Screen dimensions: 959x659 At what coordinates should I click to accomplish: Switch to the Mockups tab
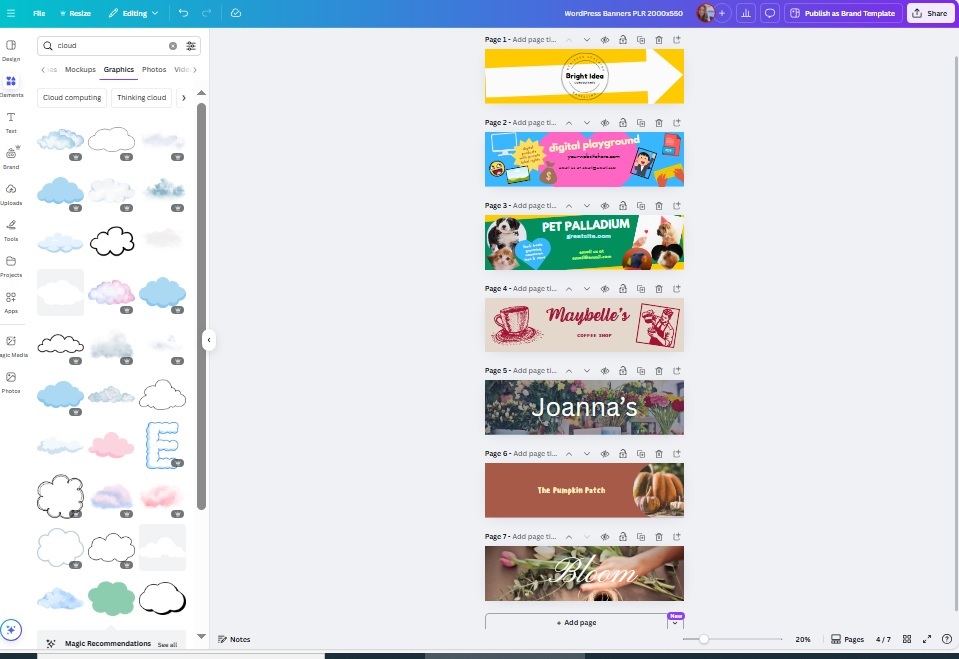tap(80, 69)
